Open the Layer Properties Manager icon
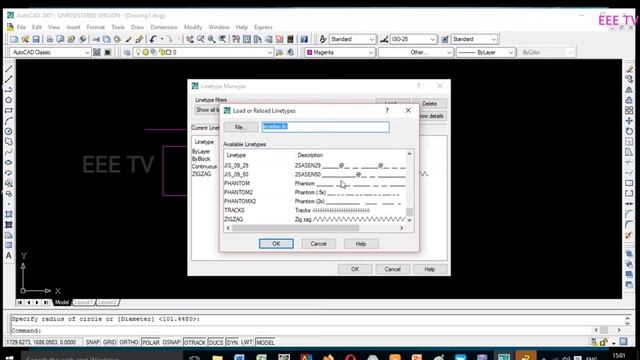 point(127,52)
